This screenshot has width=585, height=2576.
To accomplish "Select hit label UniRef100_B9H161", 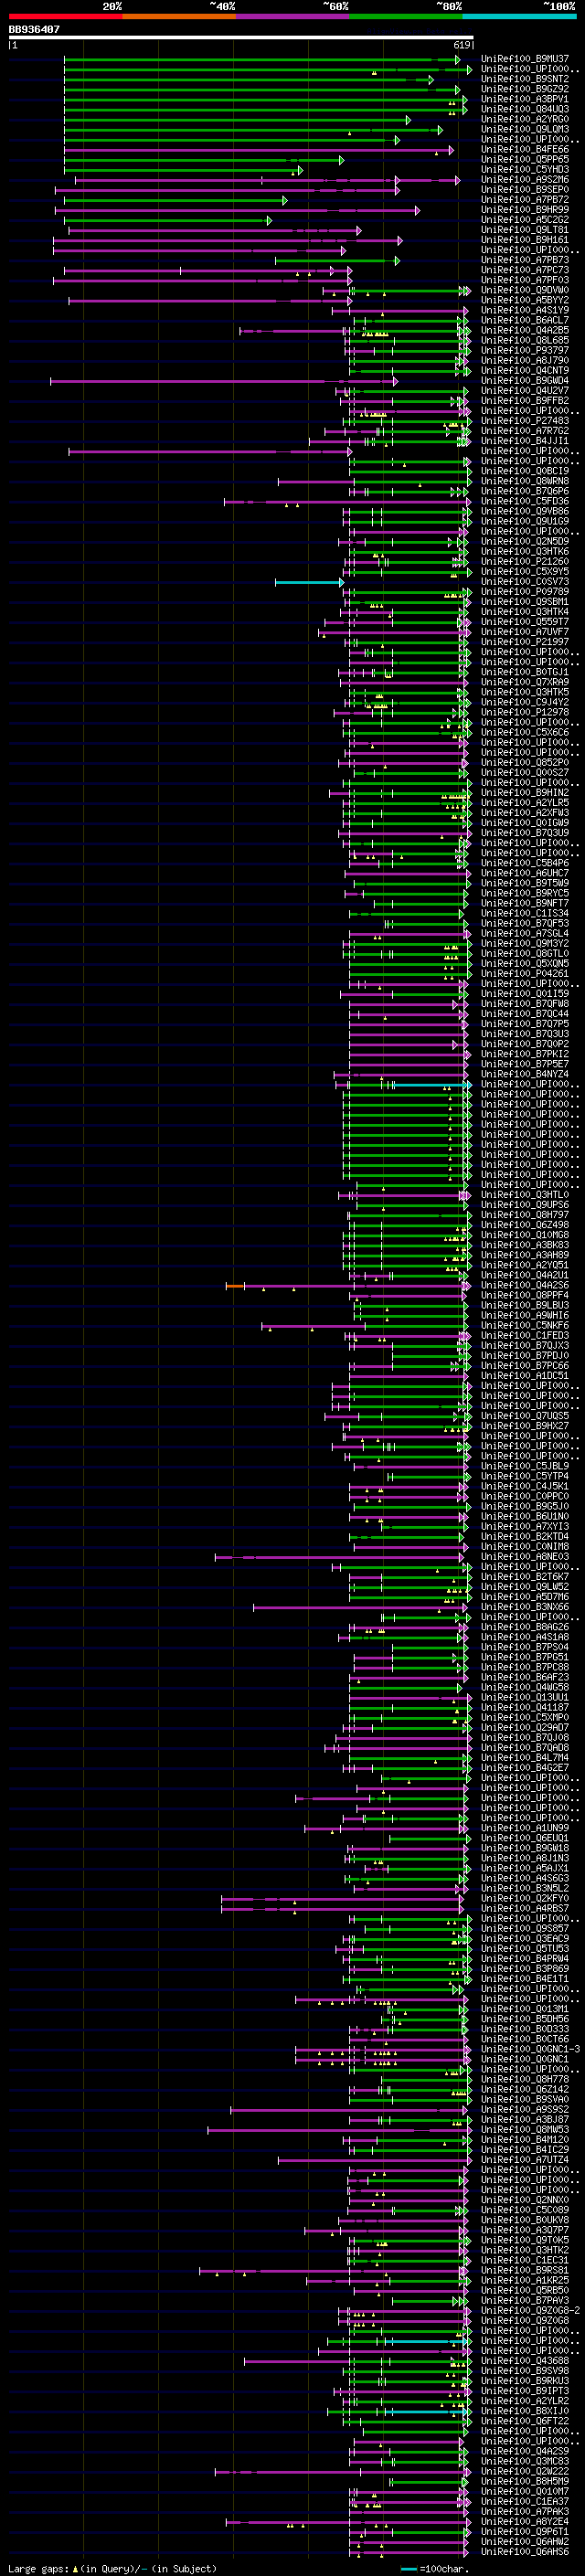I will [525, 240].
